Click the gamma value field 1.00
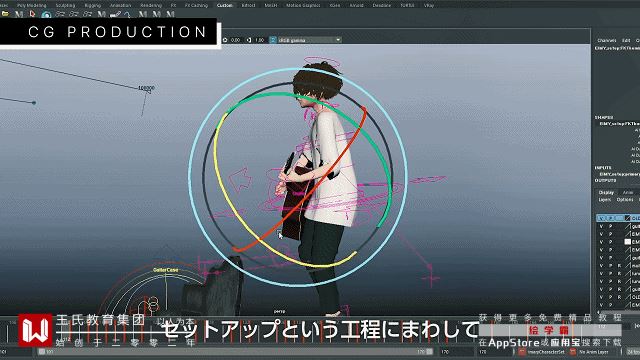This screenshot has width=640, height=360. 259,40
